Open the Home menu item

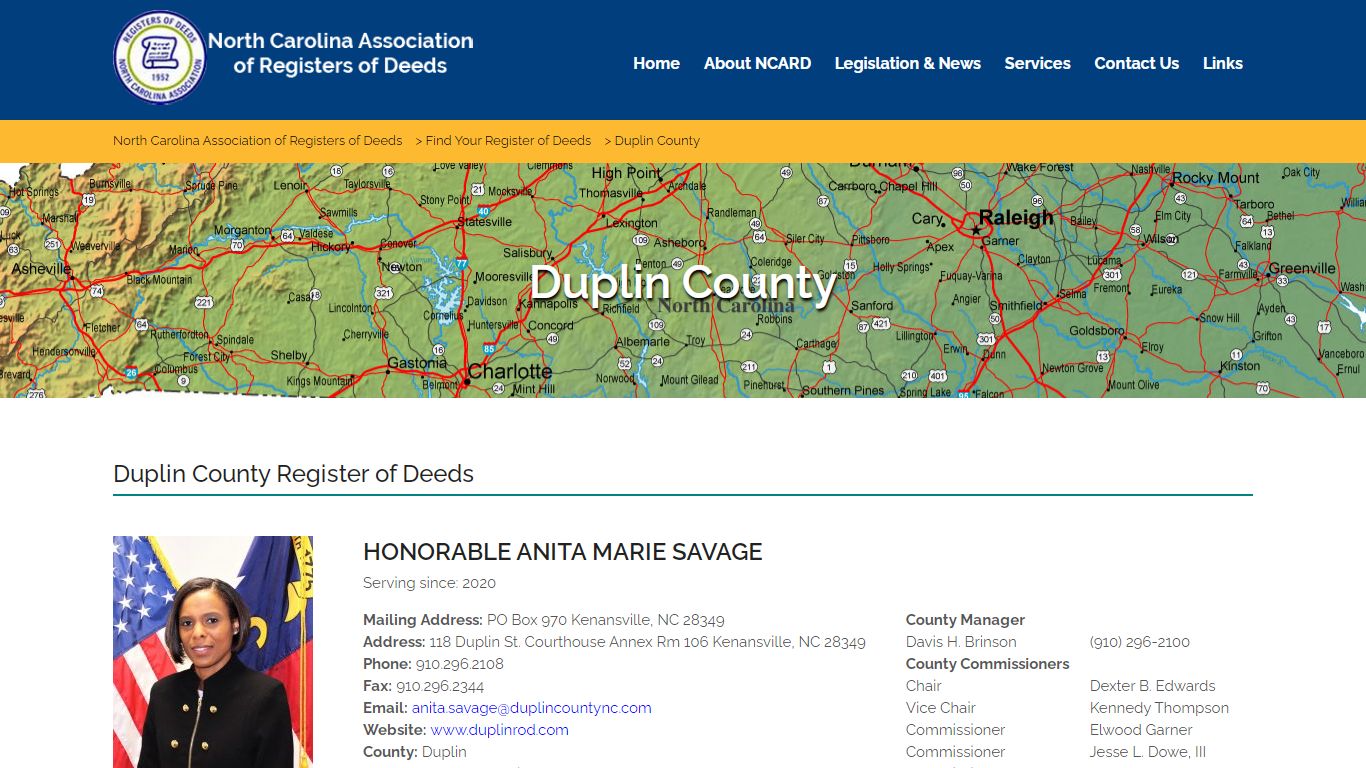(656, 63)
